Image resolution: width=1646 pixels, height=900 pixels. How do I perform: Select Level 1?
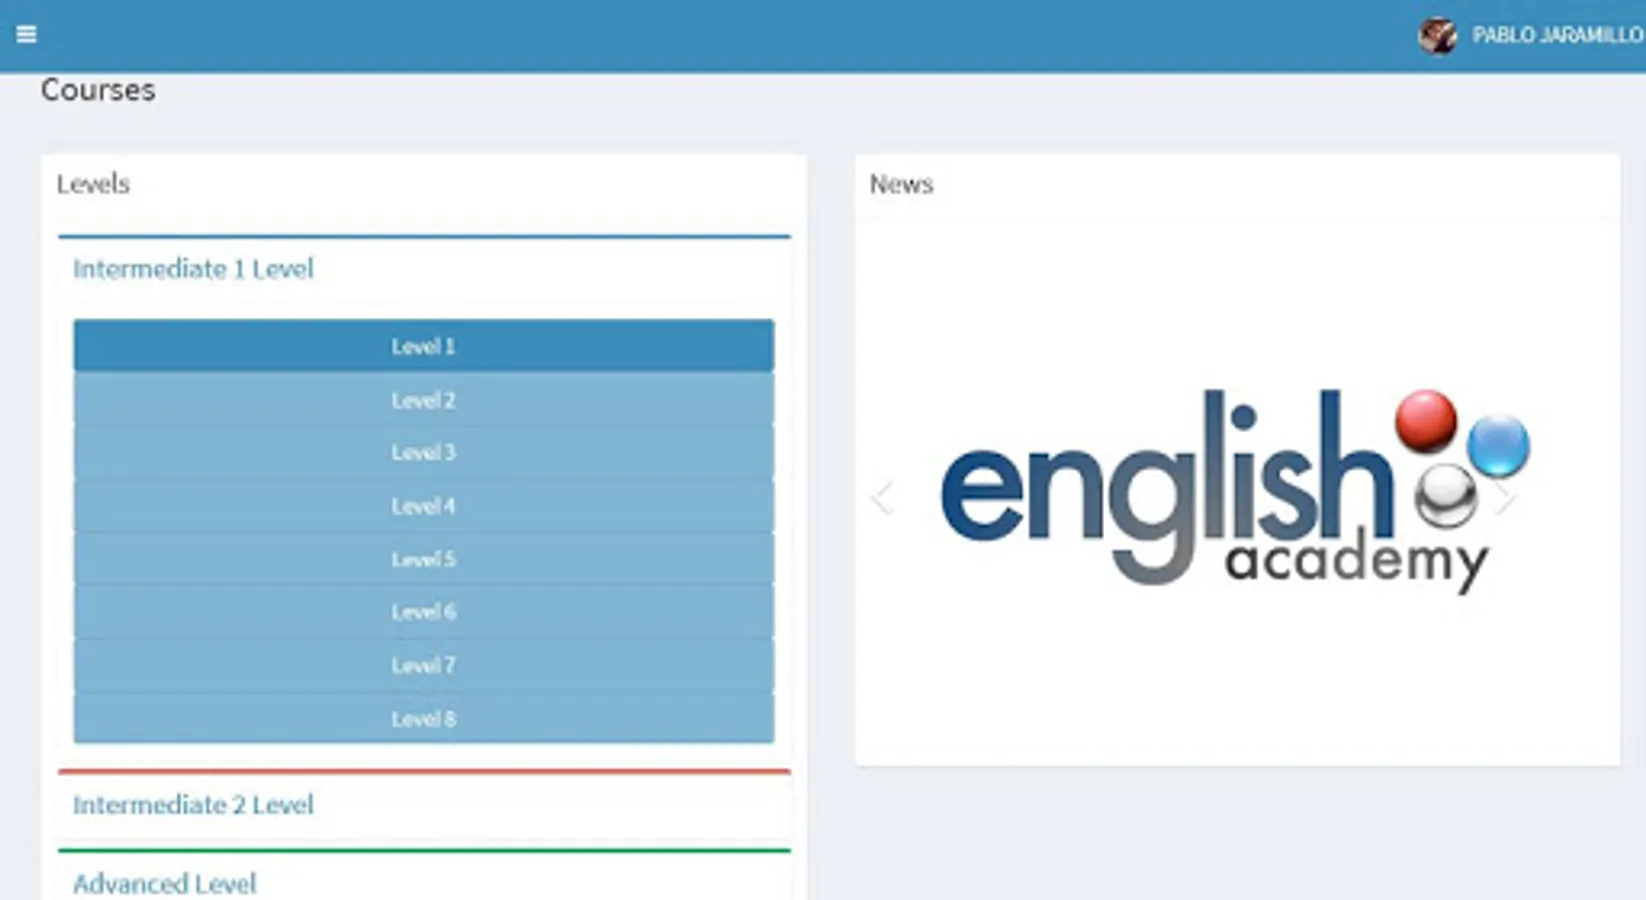coord(424,346)
